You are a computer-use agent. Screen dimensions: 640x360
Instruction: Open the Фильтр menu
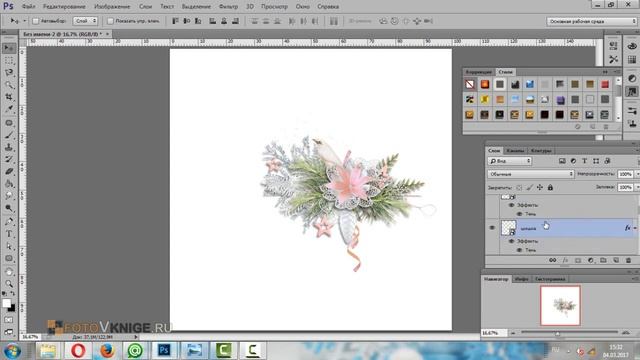pos(228,7)
